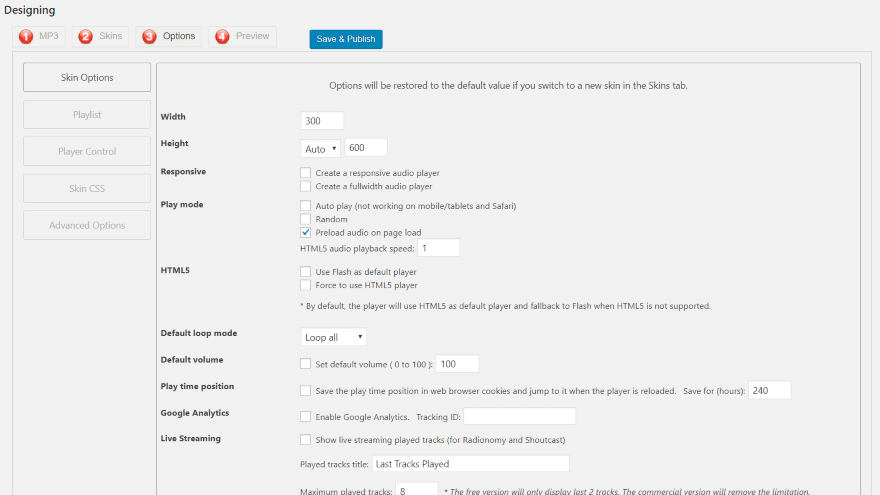Screen dimensions: 880x495
Task: Focus the Tracking ID text field
Action: tap(519, 416)
